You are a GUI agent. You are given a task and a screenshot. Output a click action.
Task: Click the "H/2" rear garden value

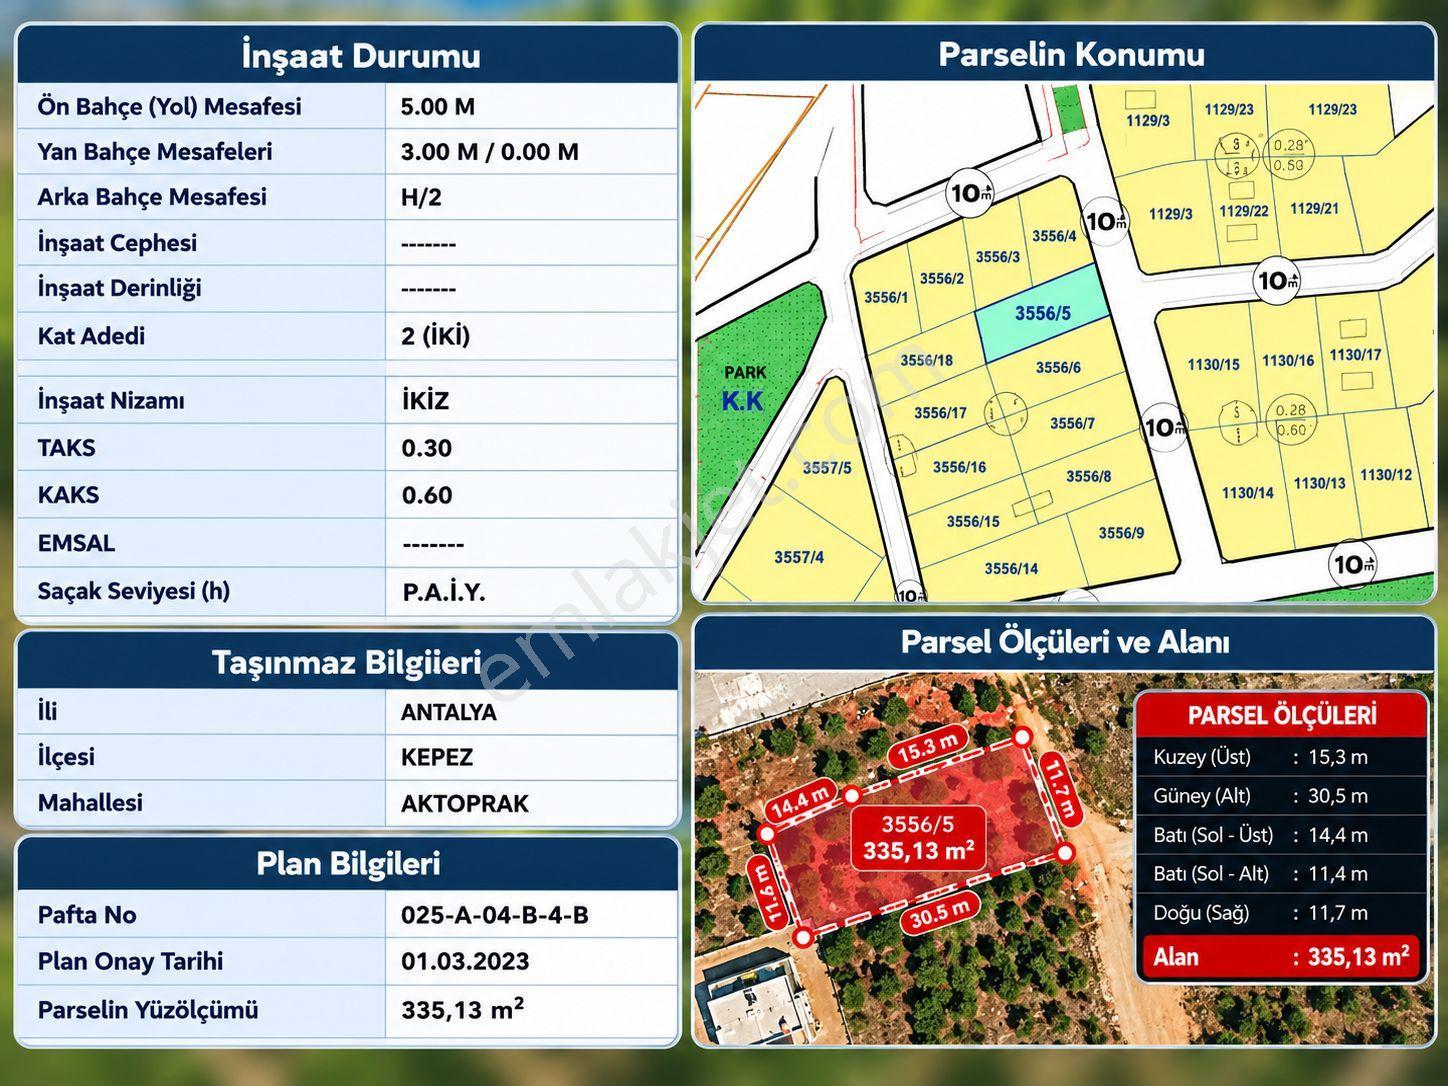[x=420, y=197]
